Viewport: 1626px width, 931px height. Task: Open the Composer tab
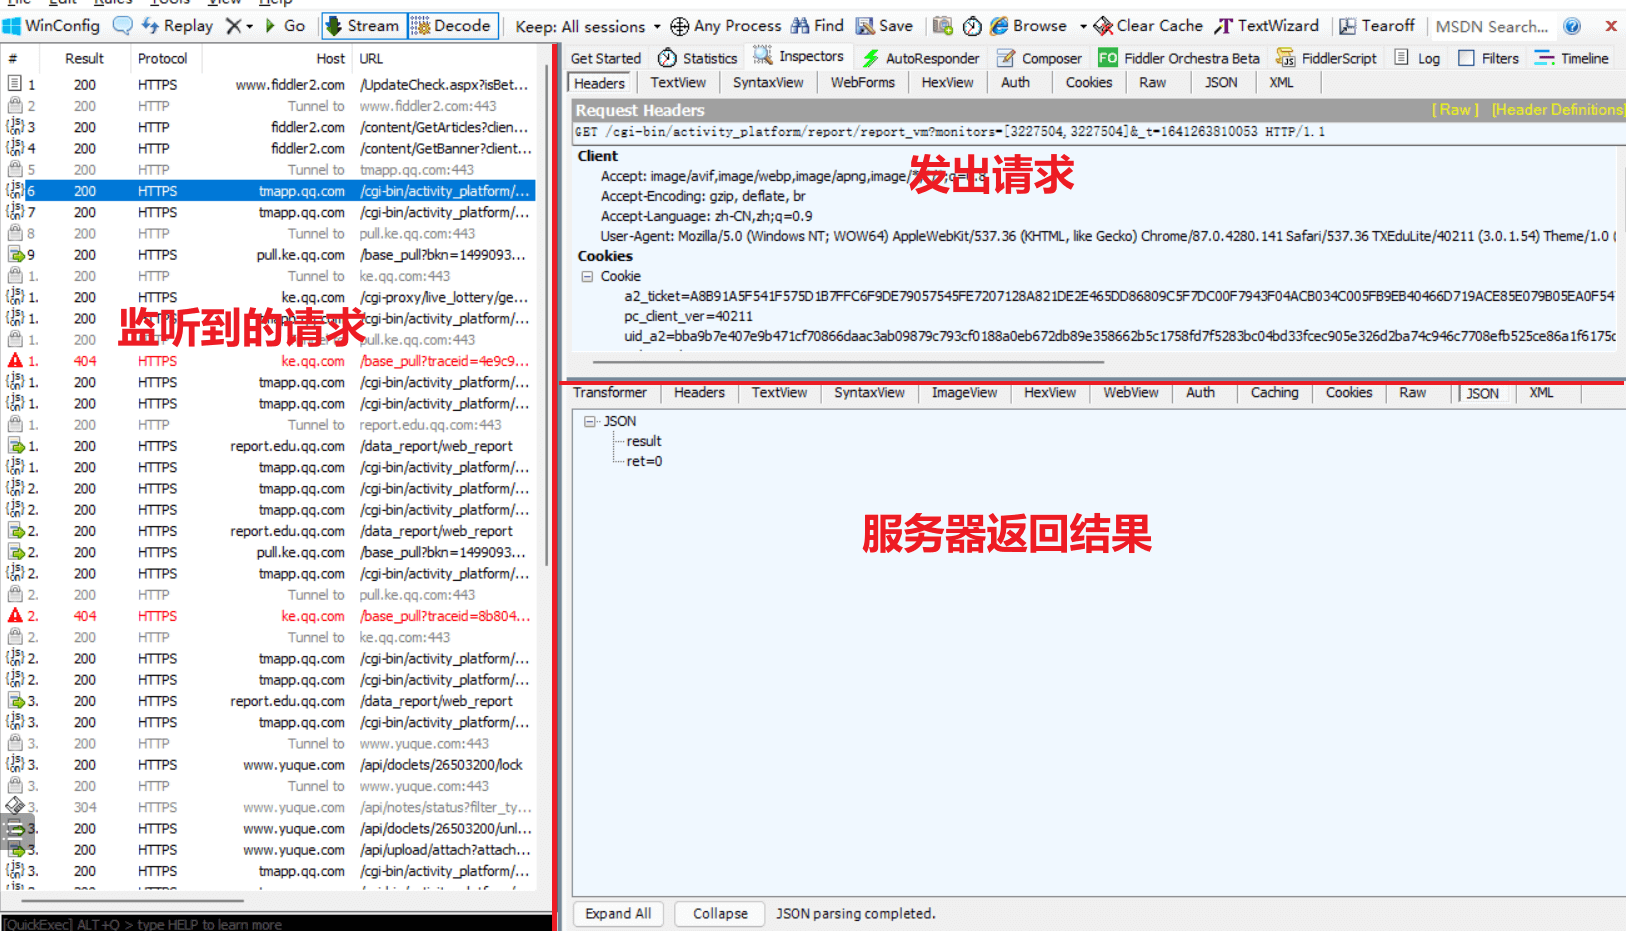[x=1039, y=58]
